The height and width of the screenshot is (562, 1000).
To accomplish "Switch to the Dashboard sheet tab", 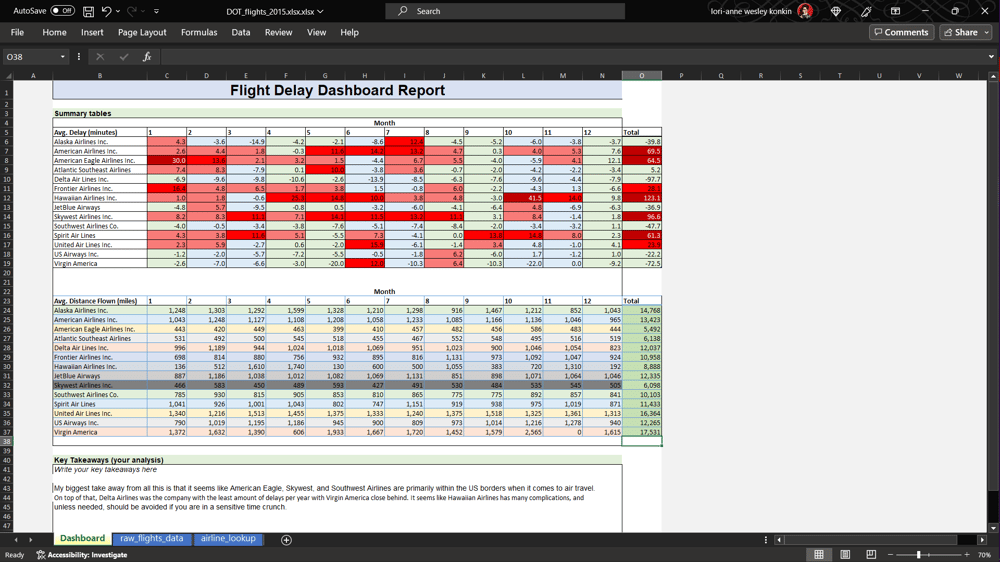I will pyautogui.click(x=82, y=539).
